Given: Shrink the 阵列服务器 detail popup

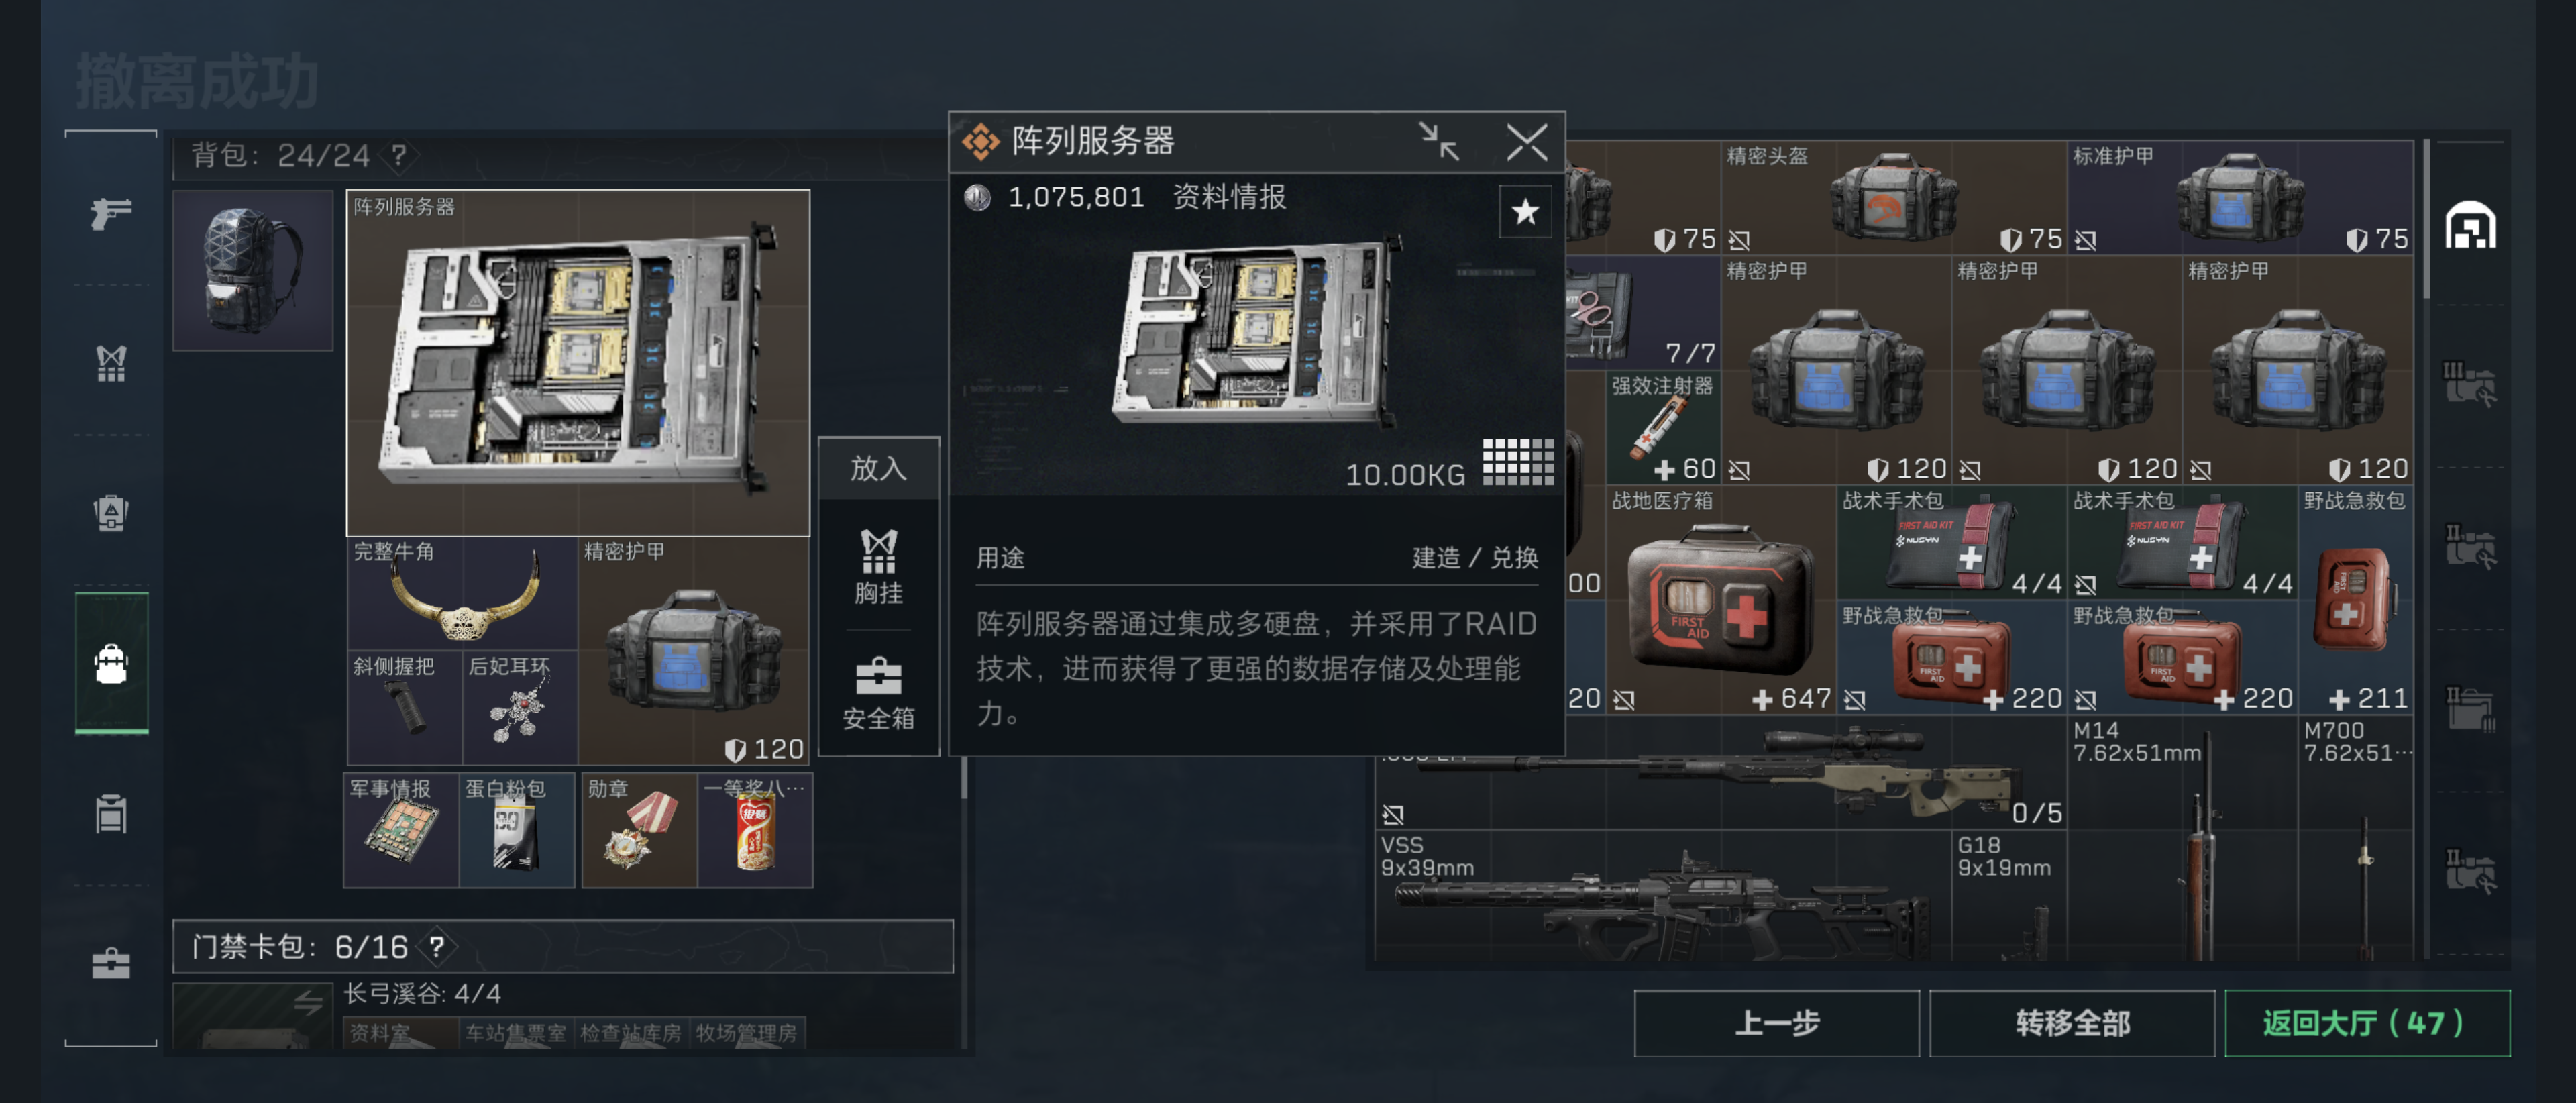Looking at the screenshot, I should [1439, 141].
